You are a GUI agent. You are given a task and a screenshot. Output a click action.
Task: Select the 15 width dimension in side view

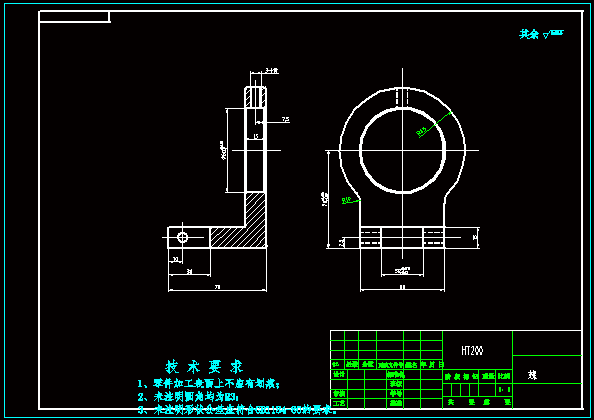point(256,136)
